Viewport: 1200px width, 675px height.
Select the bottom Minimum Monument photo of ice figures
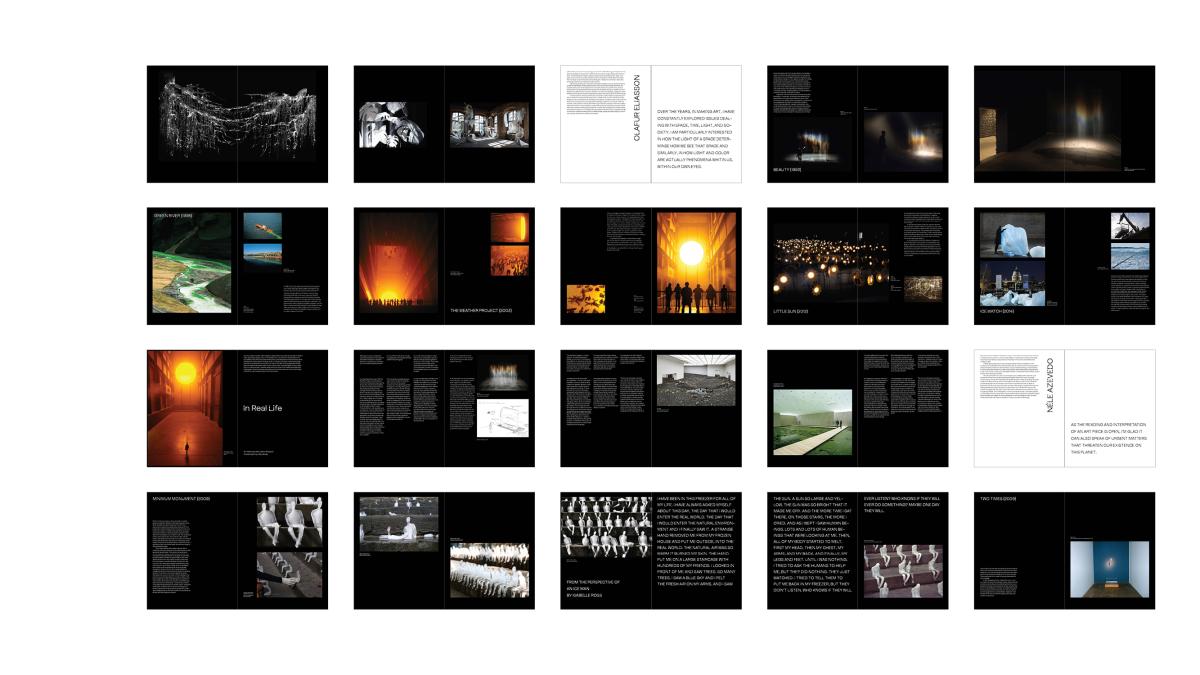point(289,575)
